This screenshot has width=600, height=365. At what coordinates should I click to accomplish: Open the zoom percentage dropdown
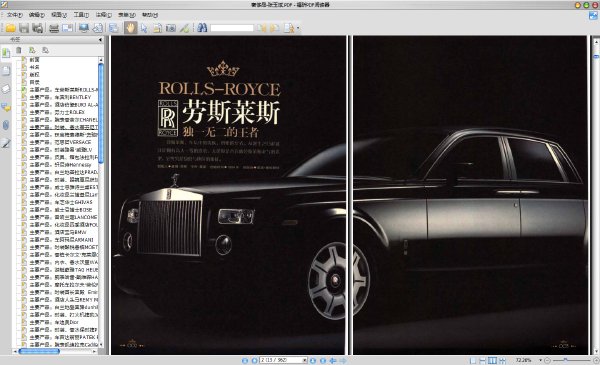540,360
